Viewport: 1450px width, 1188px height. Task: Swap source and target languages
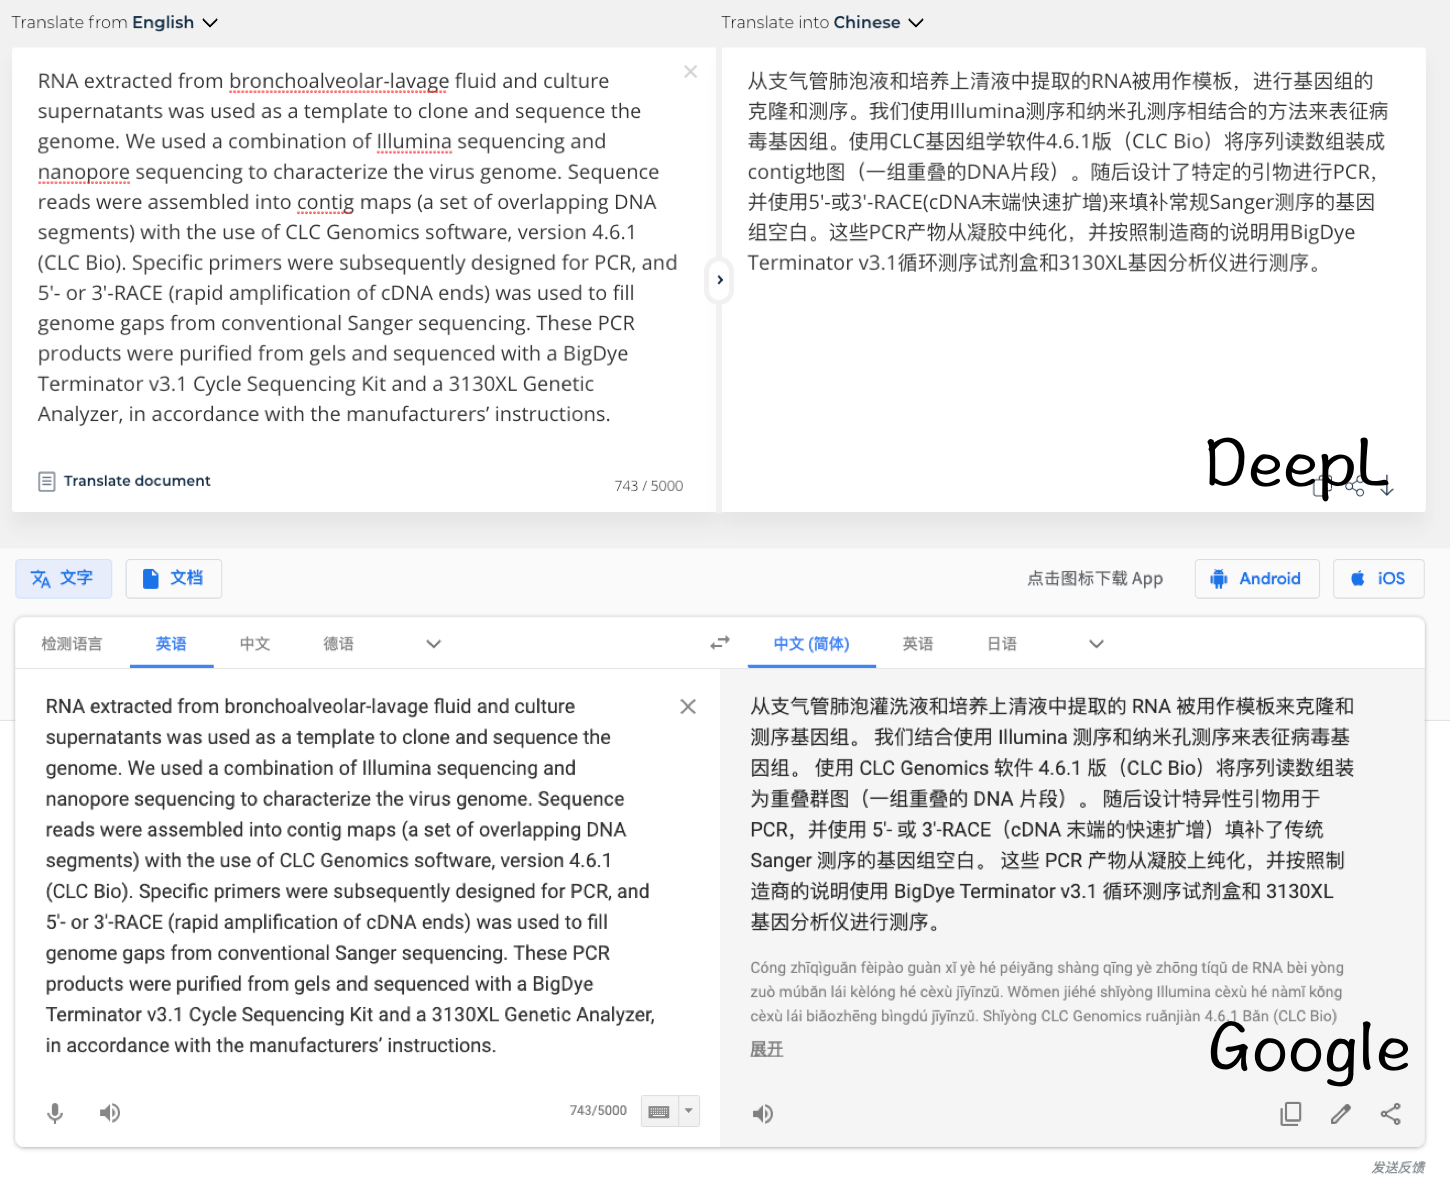click(x=719, y=643)
